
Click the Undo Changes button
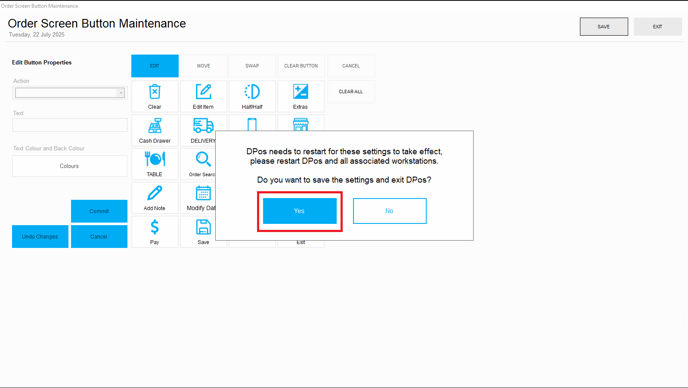tap(40, 237)
